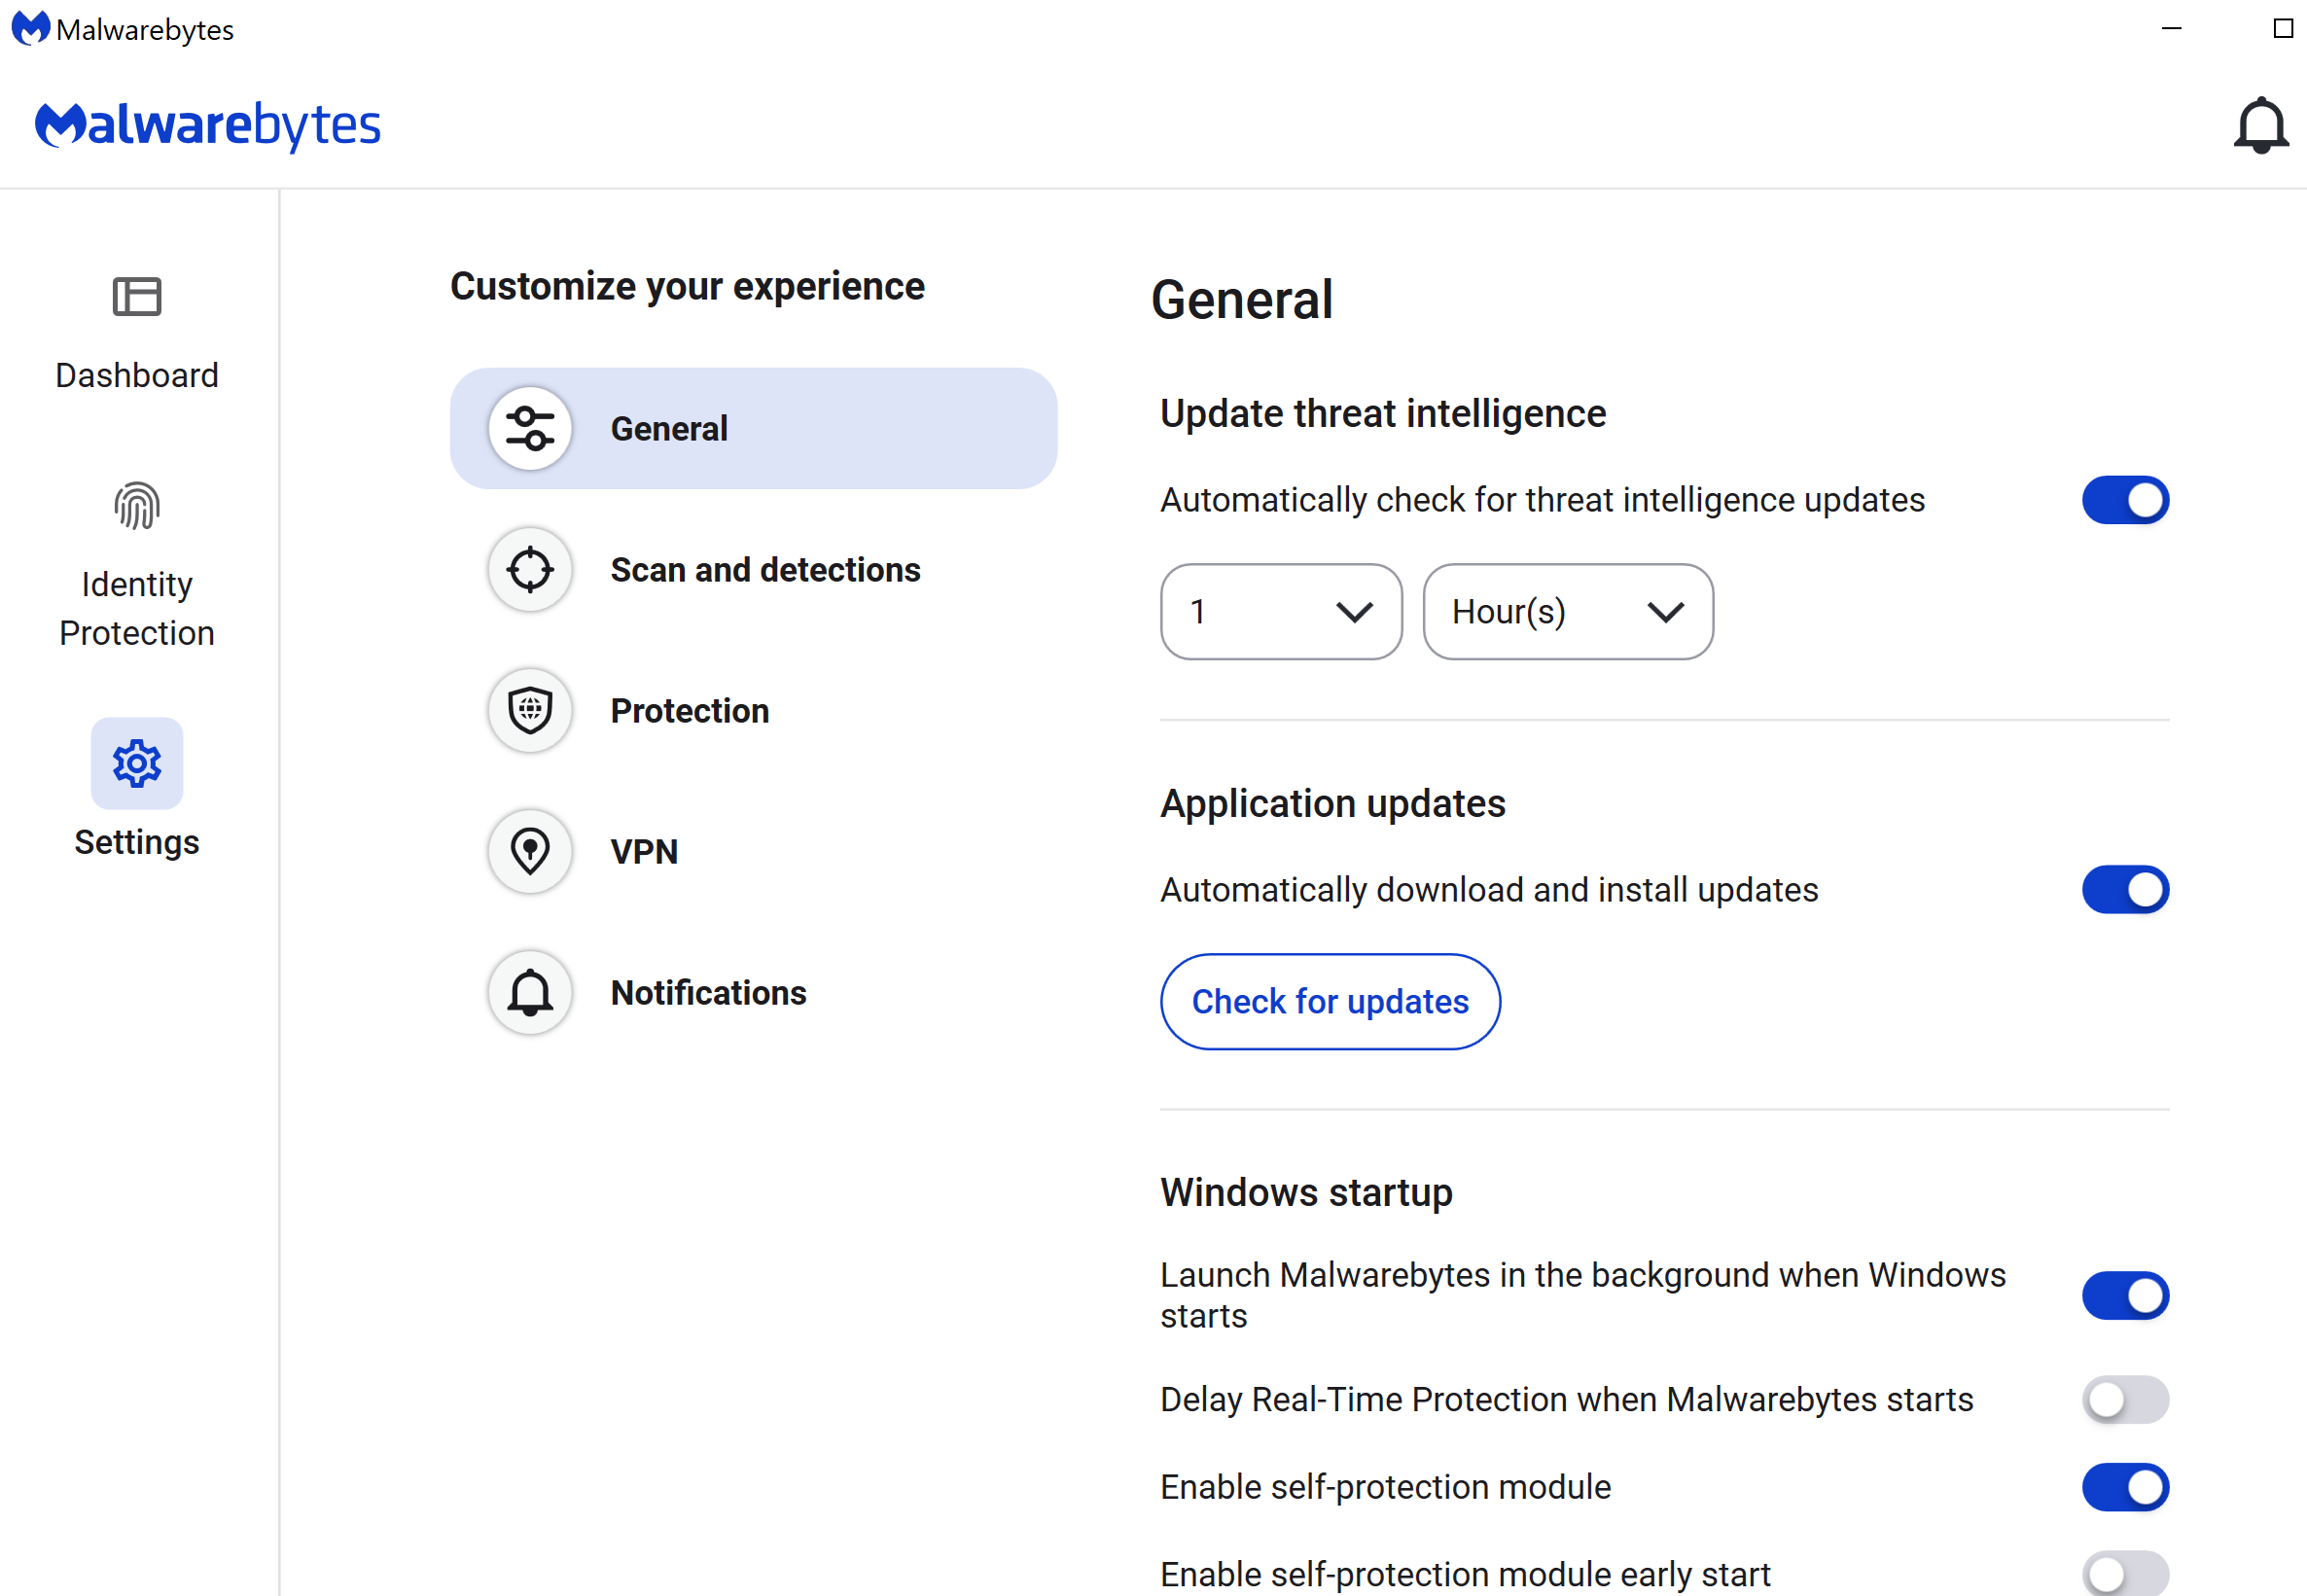
Task: Click the Scan and detections crosshair icon
Action: point(530,570)
